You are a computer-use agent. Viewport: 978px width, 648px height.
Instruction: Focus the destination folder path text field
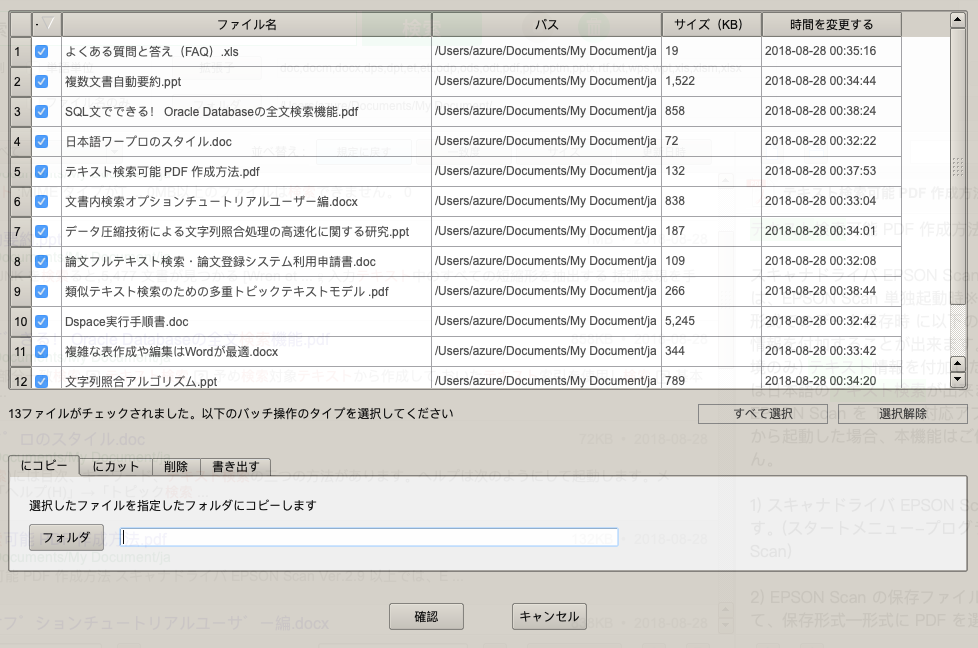coord(368,537)
